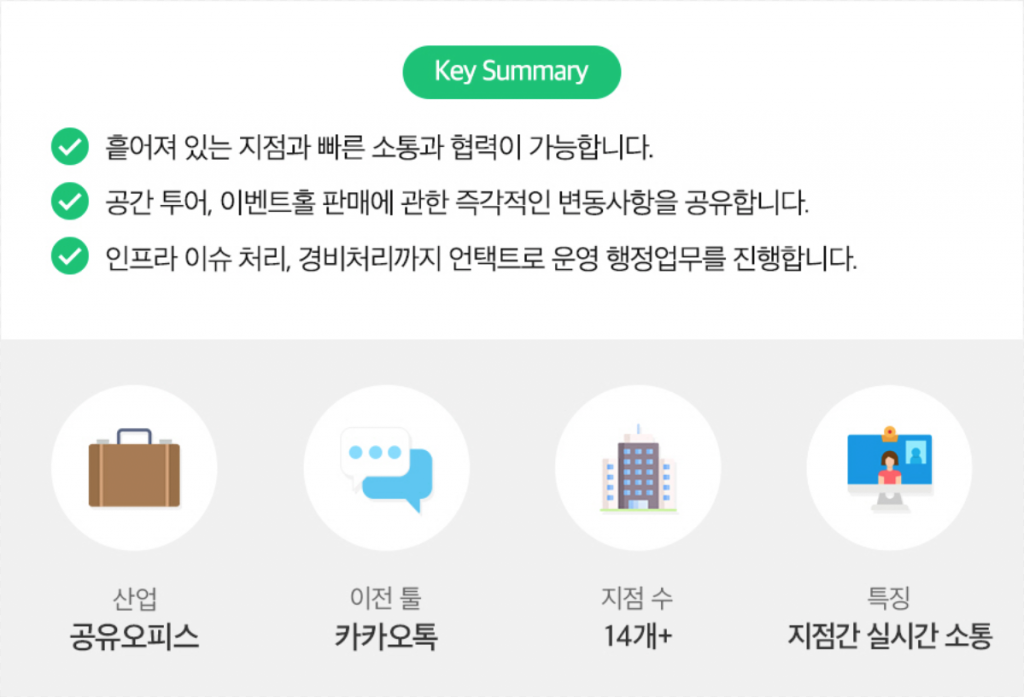Click the 이전 툴 label
Image resolution: width=1024 pixels, height=697 pixels.
pyautogui.click(x=386, y=599)
